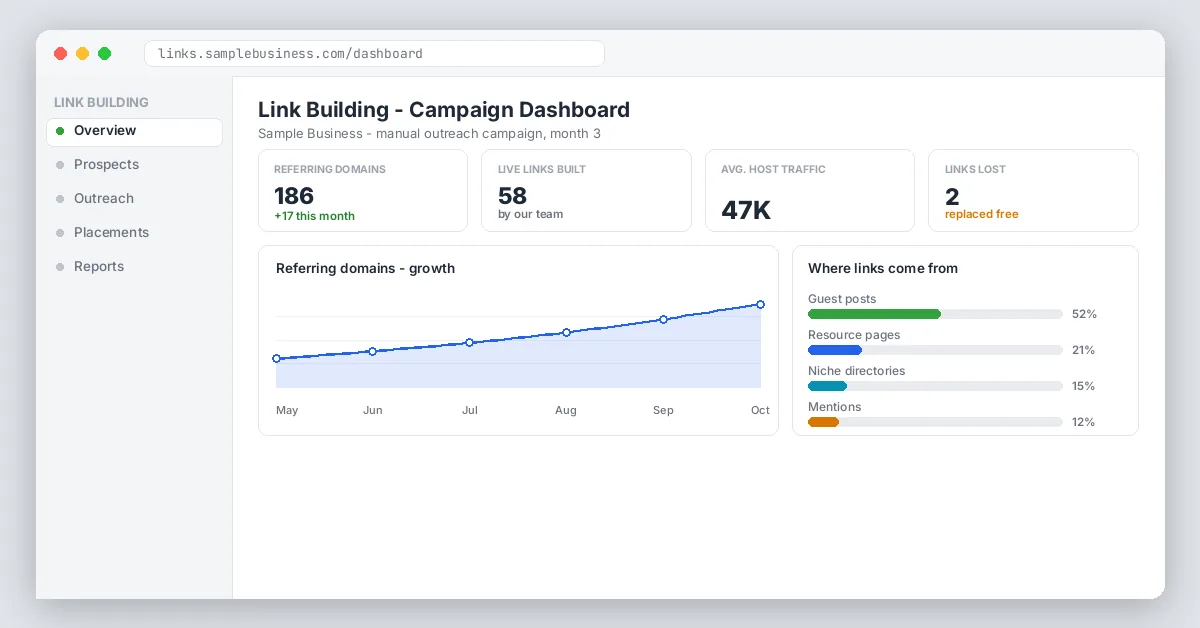Click the teal Niche directories progress bar
Viewport: 1200px width, 628px height.
coord(827,386)
